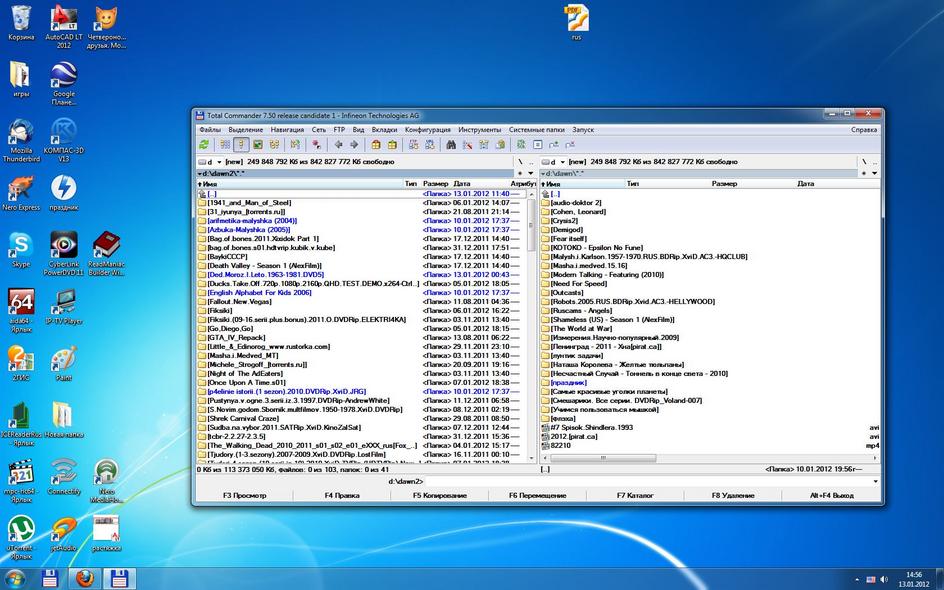Click the F6 Перемещение button
The width and height of the screenshot is (944, 590).
[x=538, y=495]
